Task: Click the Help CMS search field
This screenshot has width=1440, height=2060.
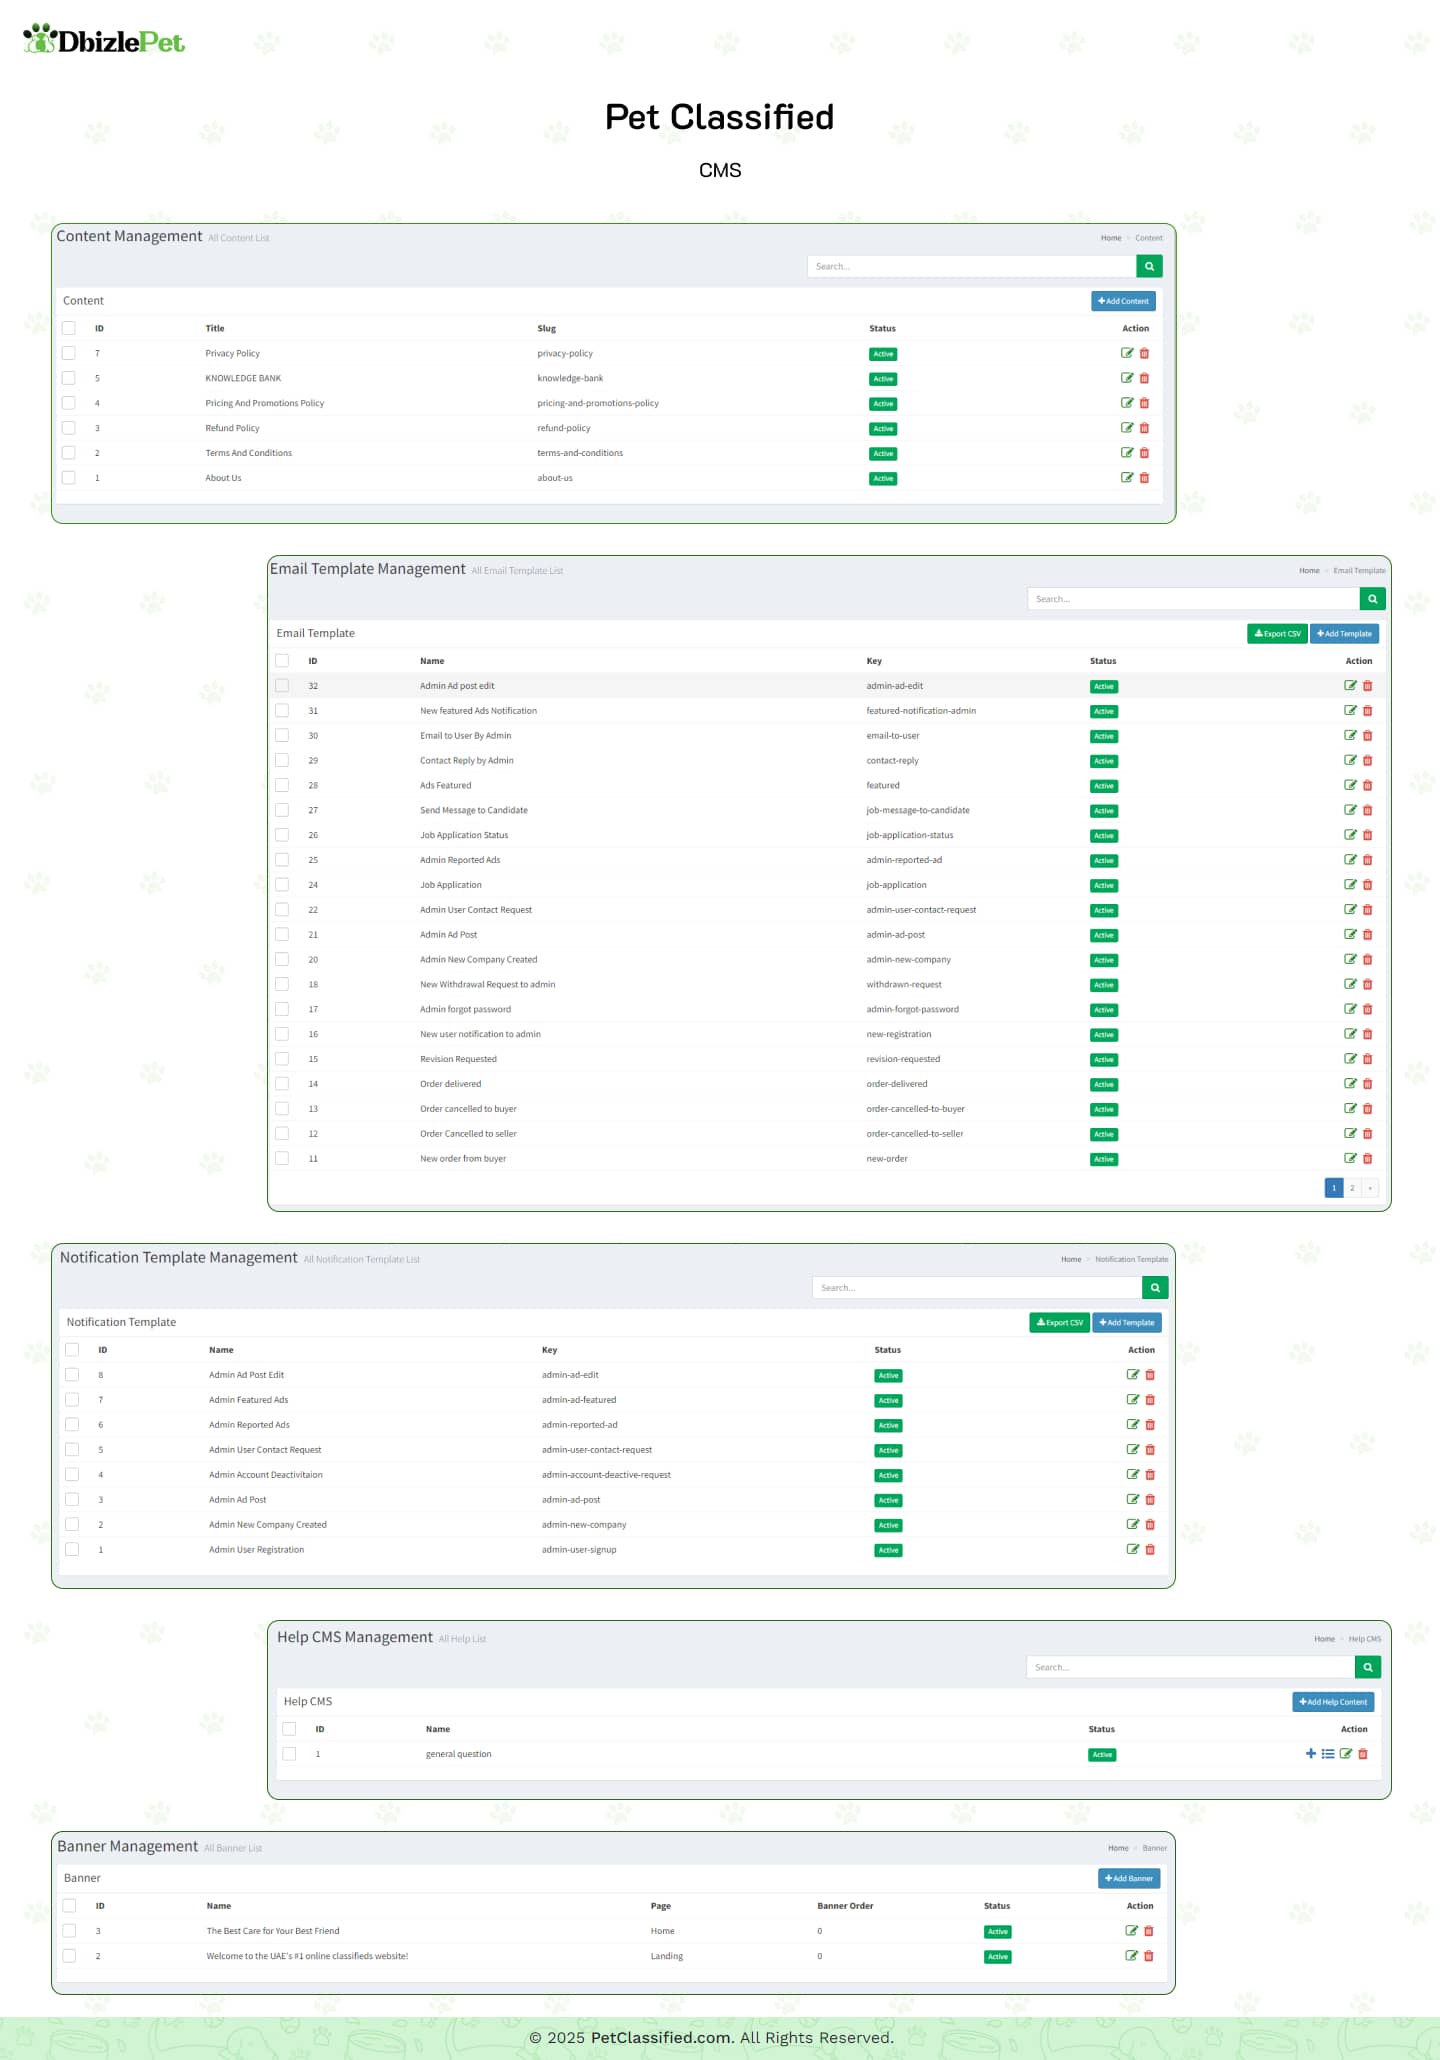Action: [x=1190, y=1667]
